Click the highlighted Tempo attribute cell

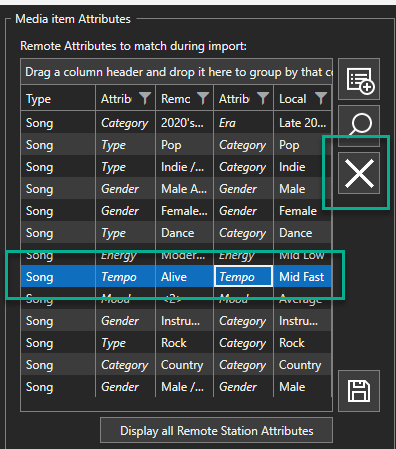point(243,276)
